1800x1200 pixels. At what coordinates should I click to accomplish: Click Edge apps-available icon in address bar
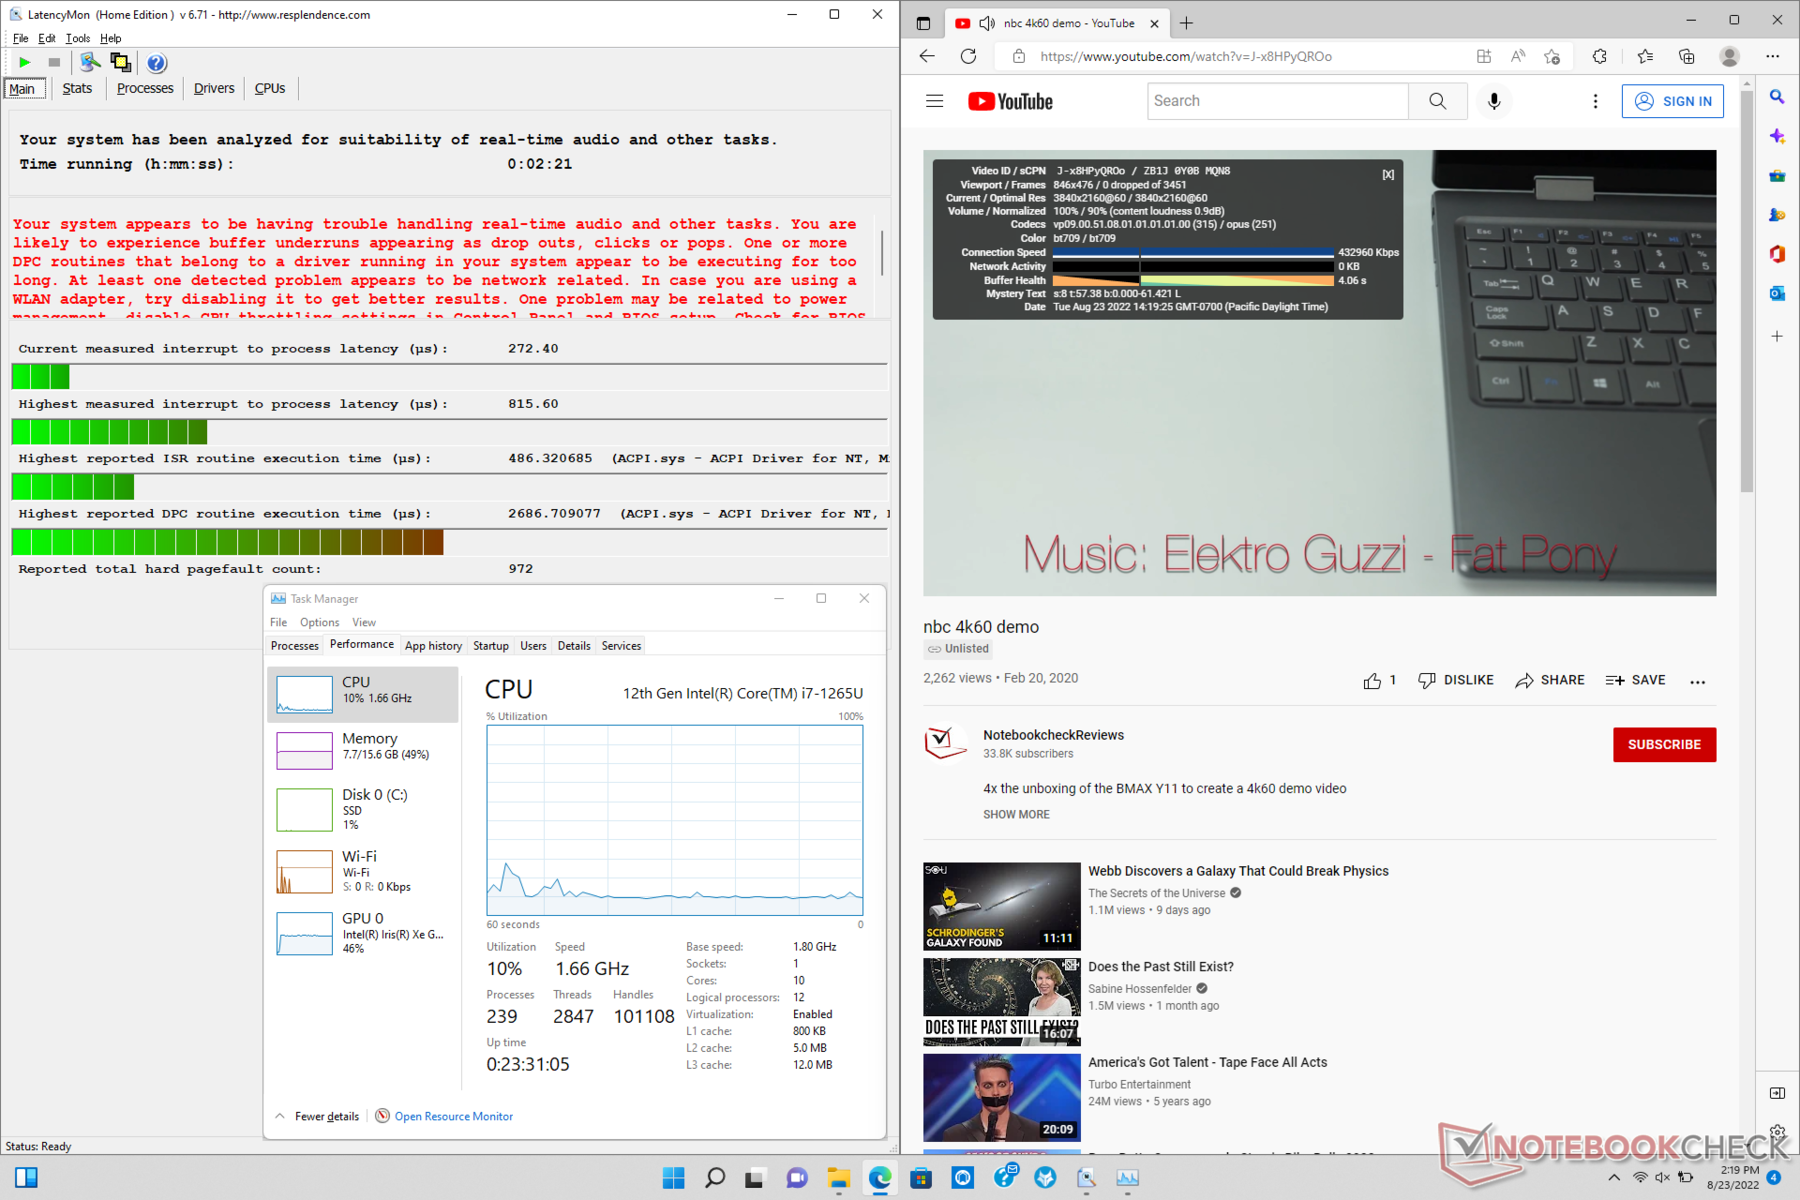[x=1484, y=56]
